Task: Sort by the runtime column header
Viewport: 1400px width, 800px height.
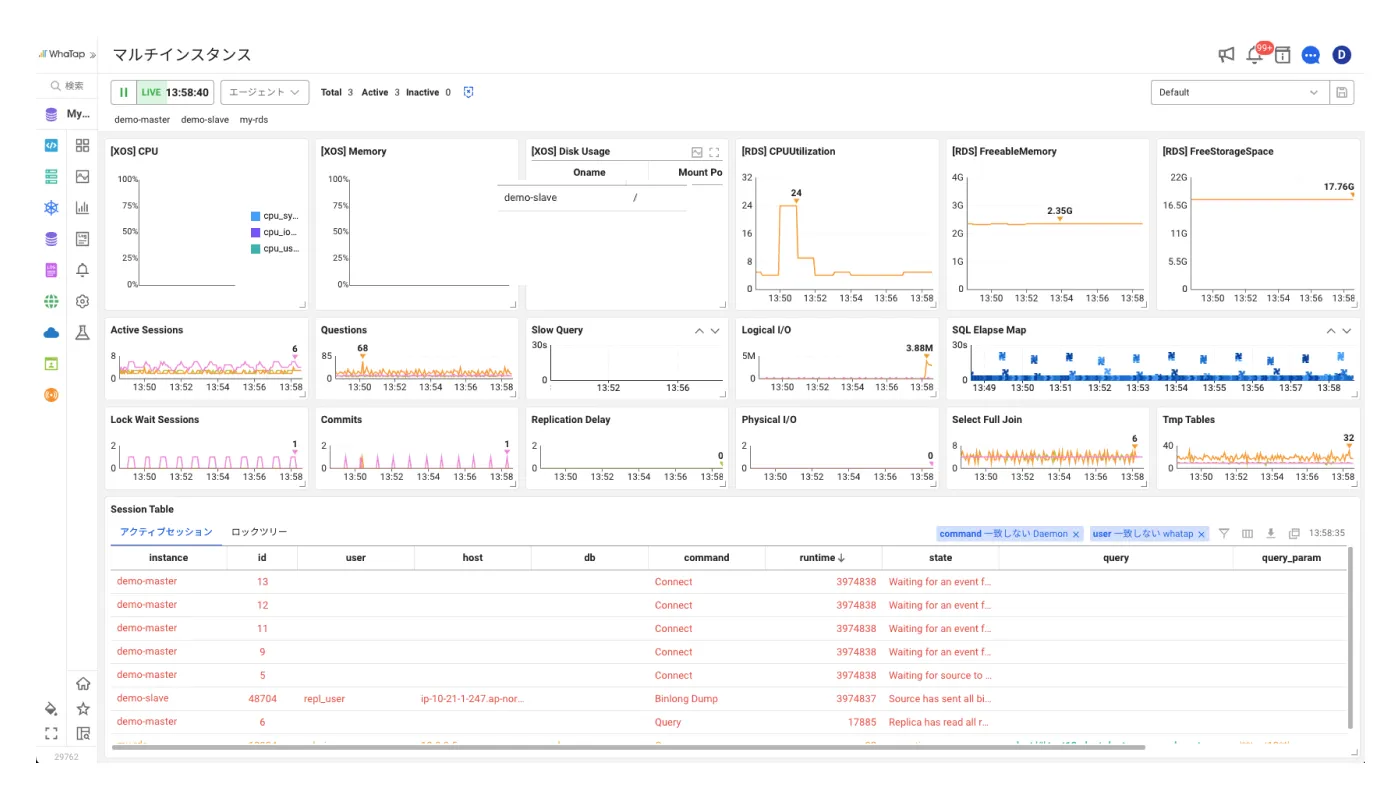Action: click(x=823, y=558)
